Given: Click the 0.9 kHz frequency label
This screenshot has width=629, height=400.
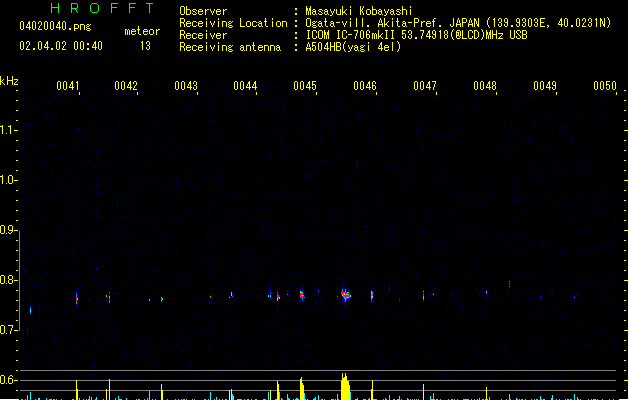Looking at the screenshot, I should pyautogui.click(x=8, y=230).
